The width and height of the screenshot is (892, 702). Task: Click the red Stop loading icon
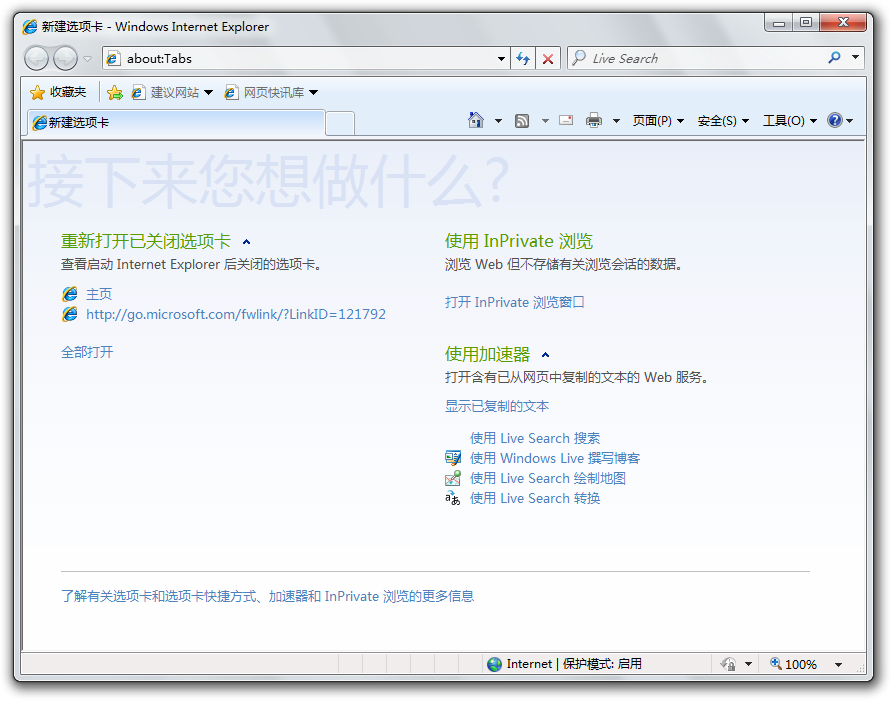548,59
